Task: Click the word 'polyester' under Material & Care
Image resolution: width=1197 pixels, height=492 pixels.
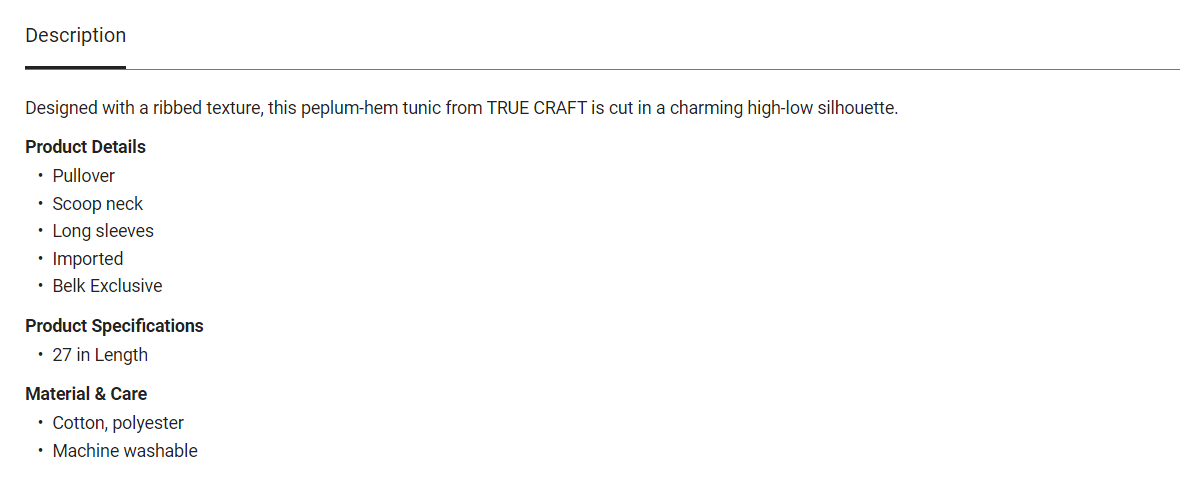Action: pyautogui.click(x=148, y=423)
